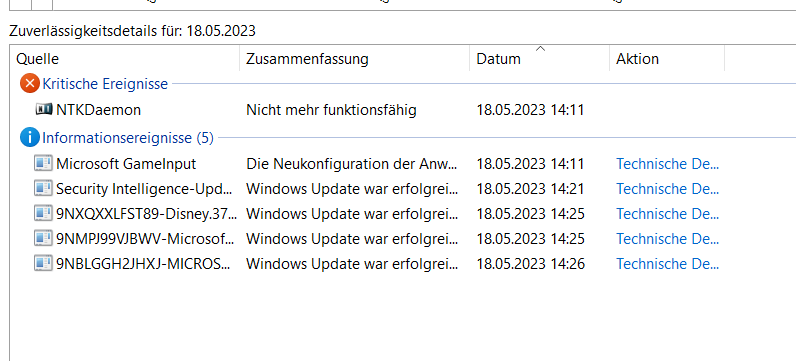Open Technische Details for Disney update
This screenshot has height=361, width=796.
point(668,214)
